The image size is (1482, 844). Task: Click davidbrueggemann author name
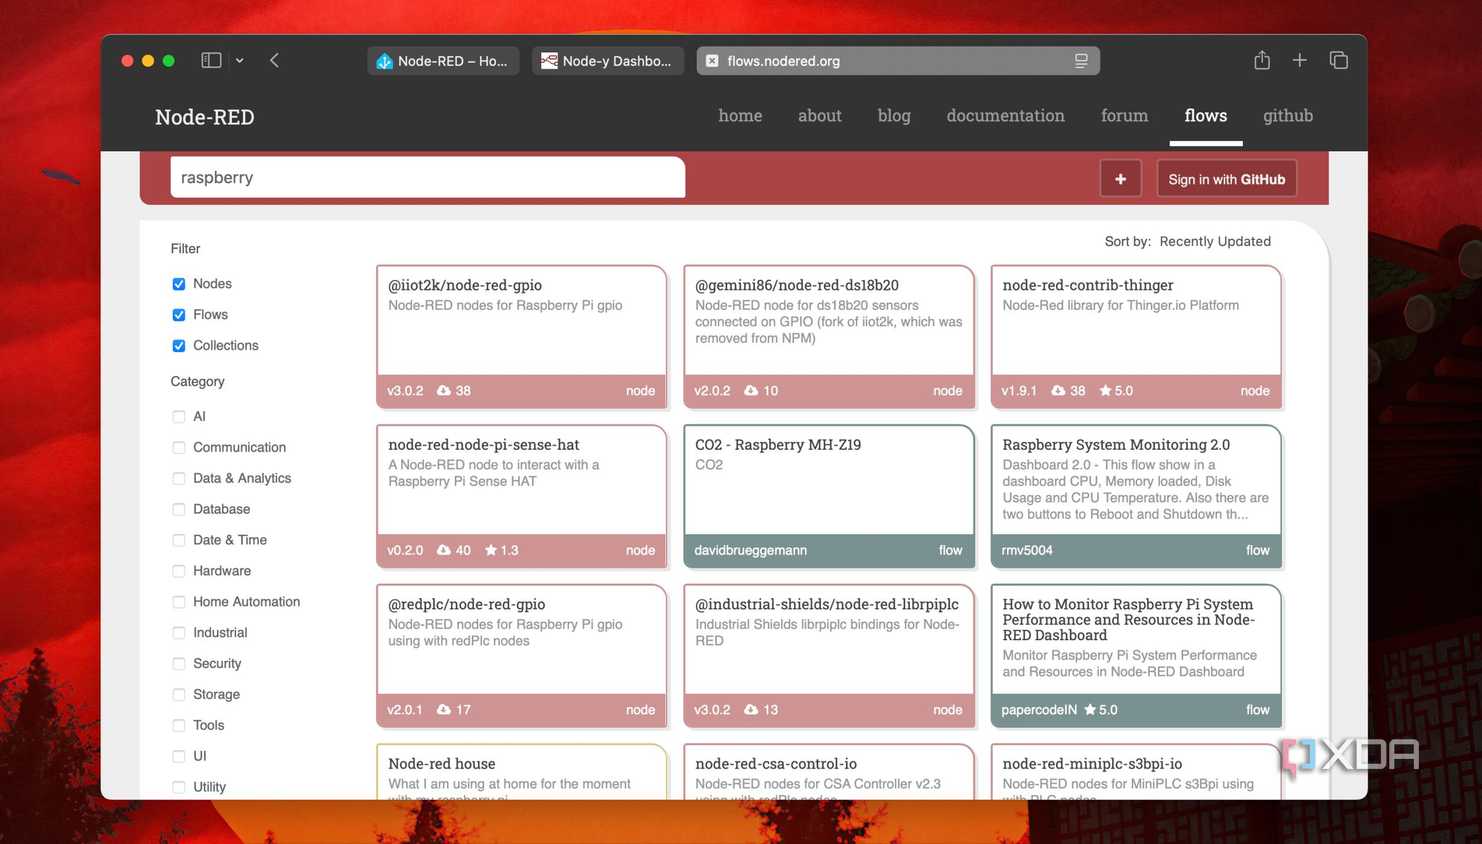click(751, 550)
